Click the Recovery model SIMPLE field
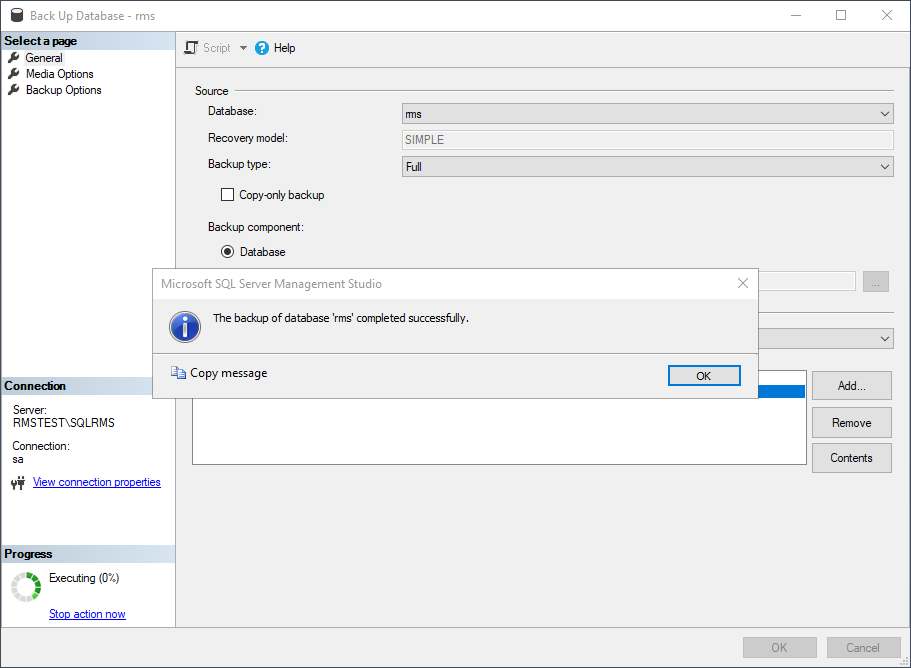Screen dimensions: 911x668 click(647, 139)
